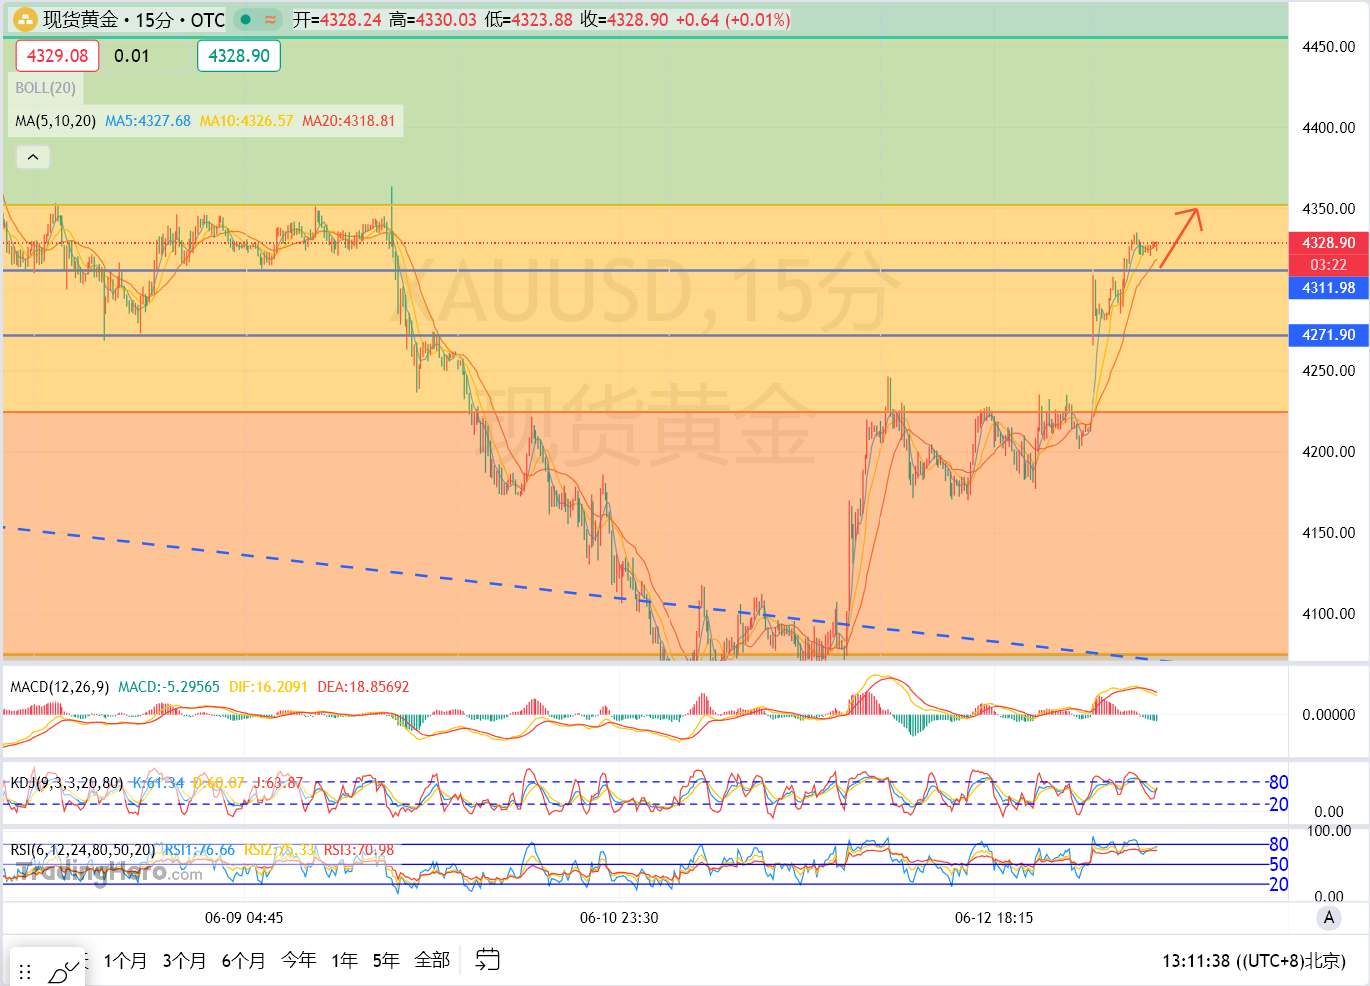1370x986 pixels.
Task: Set the time range to 3个月
Action: [184, 961]
